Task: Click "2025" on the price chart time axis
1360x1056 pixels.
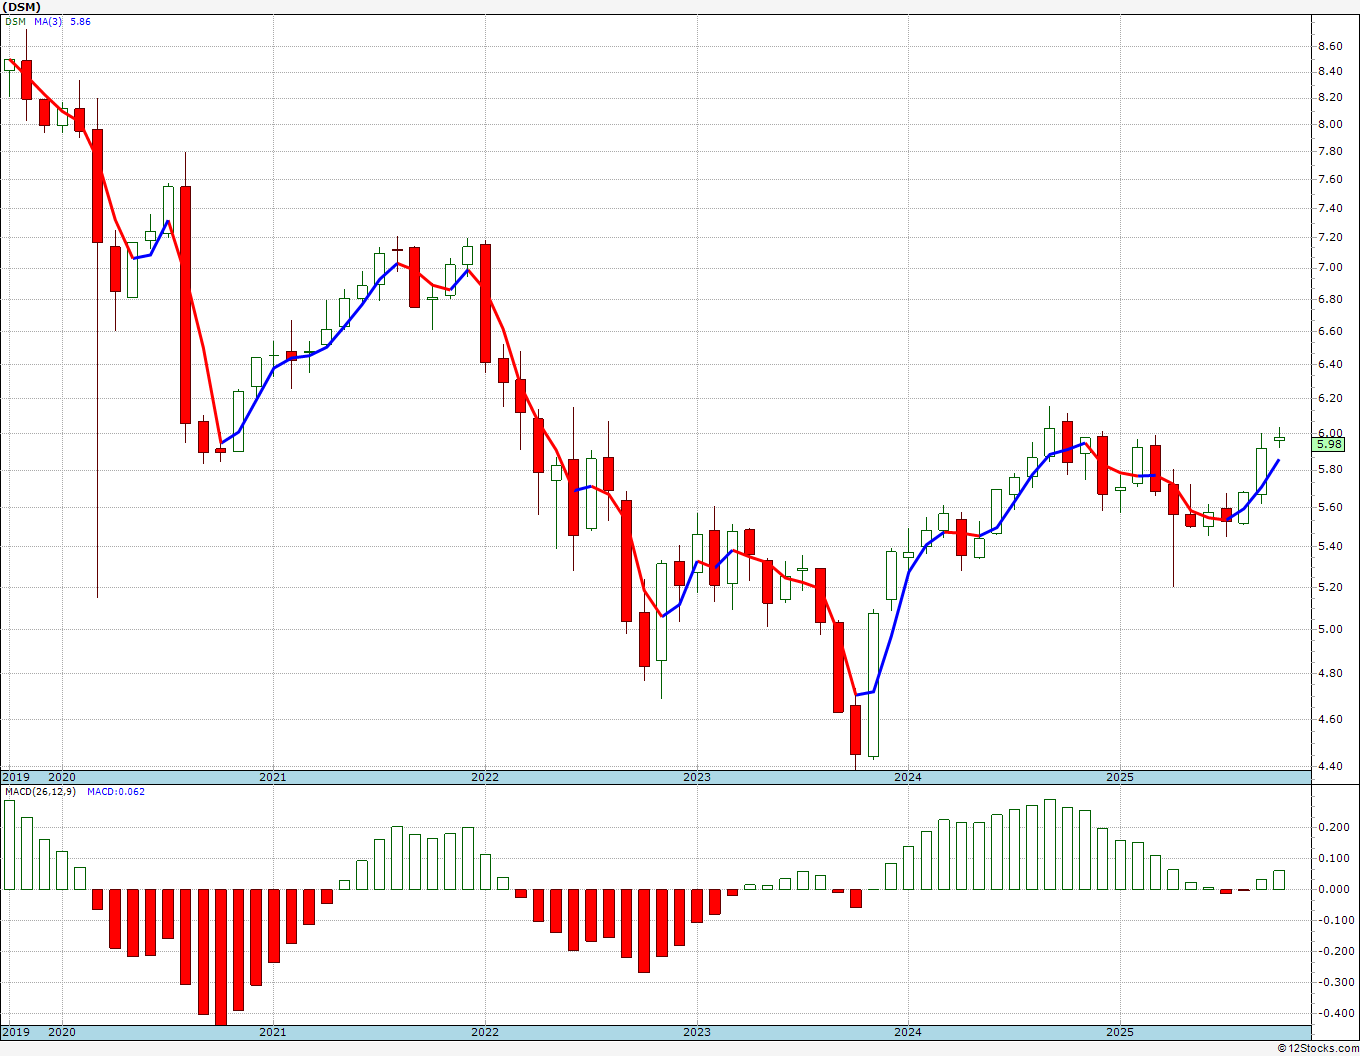Action: tap(1120, 777)
